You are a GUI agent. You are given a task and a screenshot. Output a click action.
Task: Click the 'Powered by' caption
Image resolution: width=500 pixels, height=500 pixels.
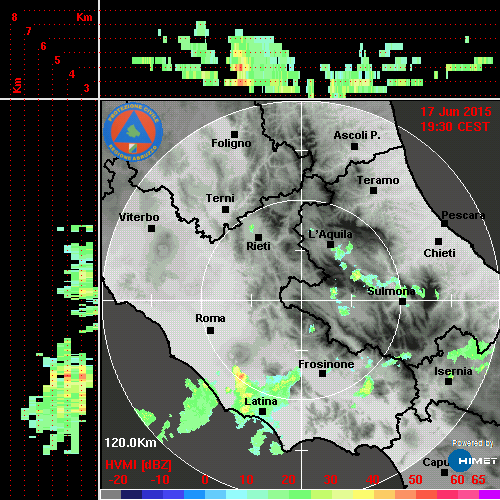coord(473,443)
